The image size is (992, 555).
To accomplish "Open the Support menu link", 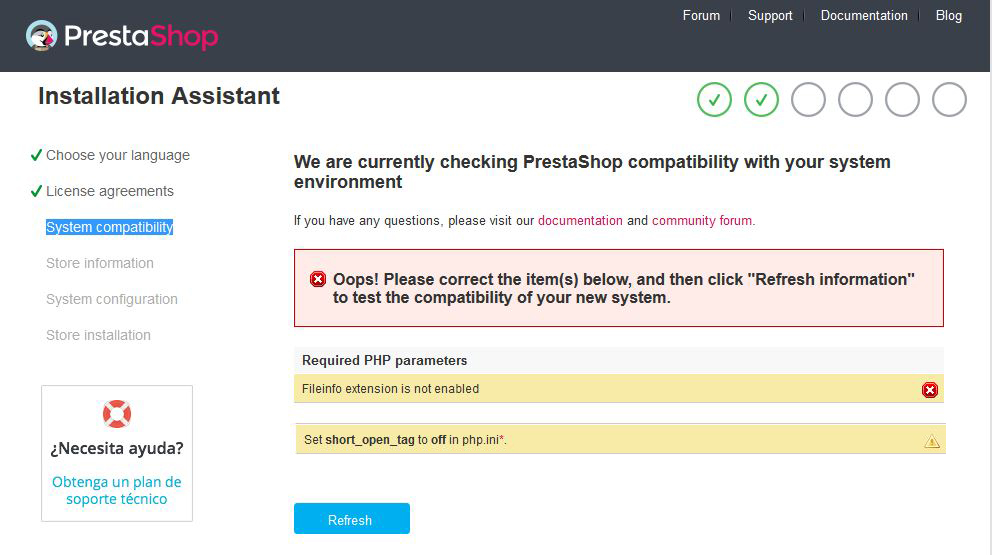I will pos(770,15).
